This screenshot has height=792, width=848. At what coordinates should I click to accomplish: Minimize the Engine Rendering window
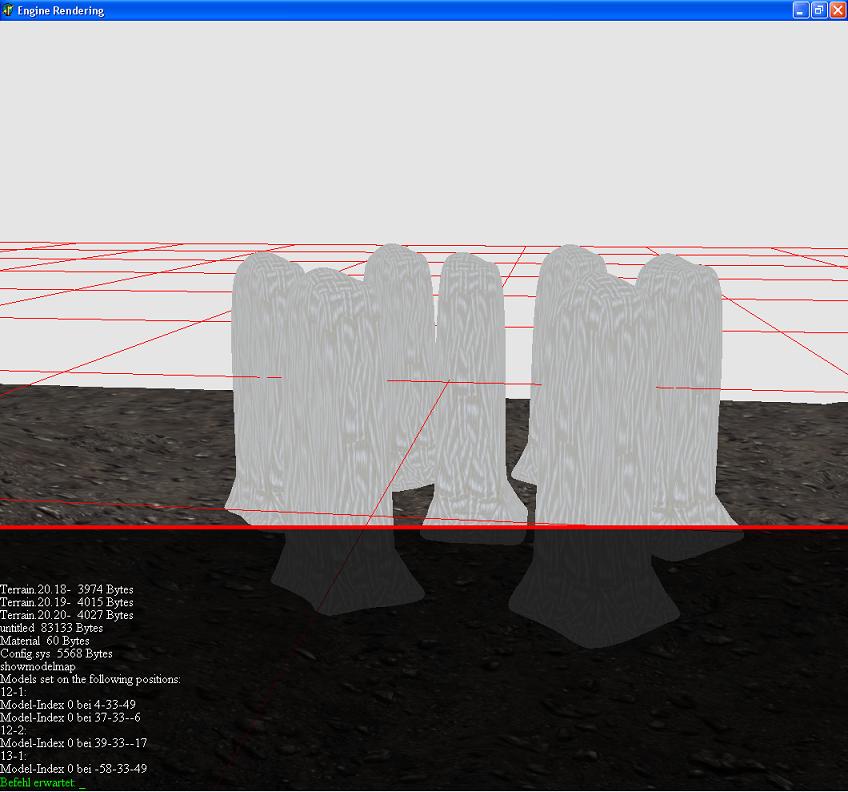tap(800, 10)
